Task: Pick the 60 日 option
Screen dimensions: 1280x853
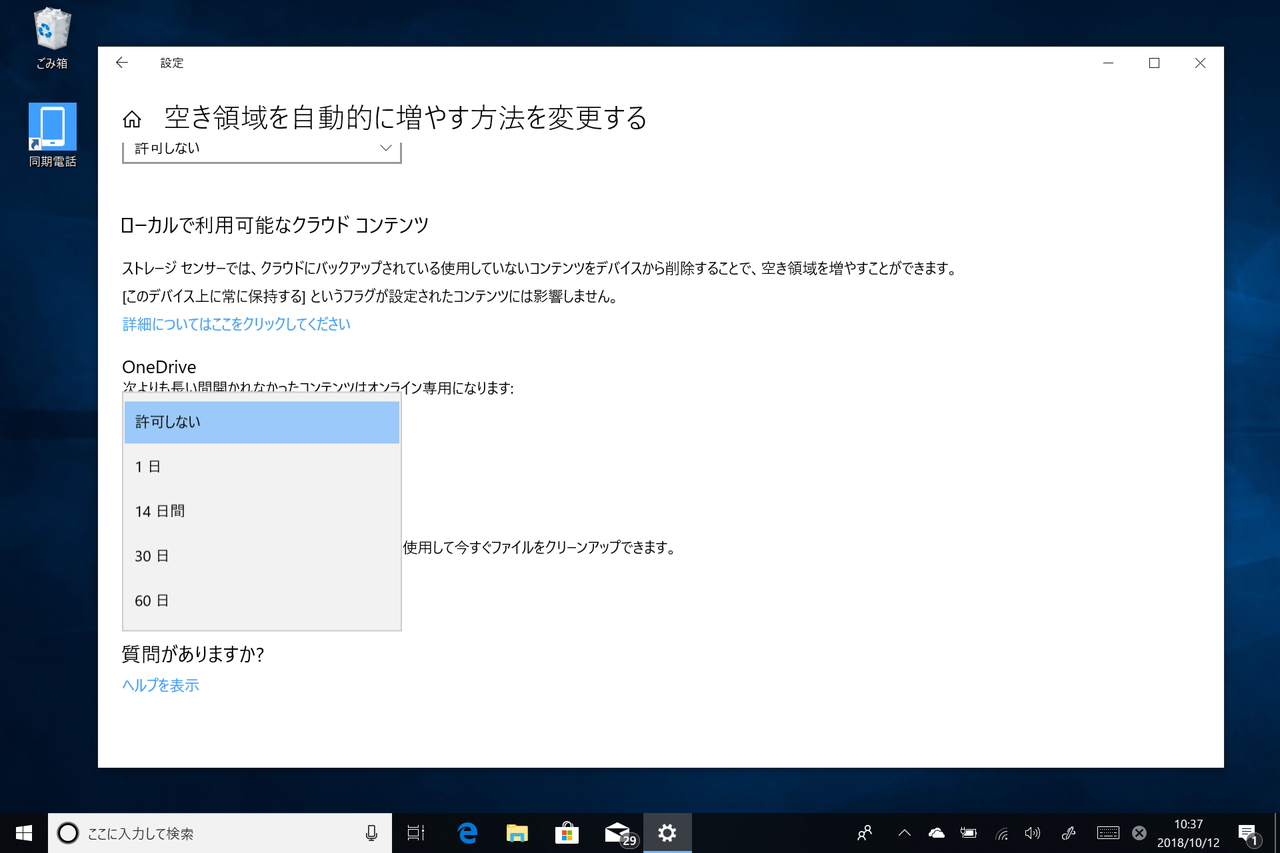Action: click(262, 601)
